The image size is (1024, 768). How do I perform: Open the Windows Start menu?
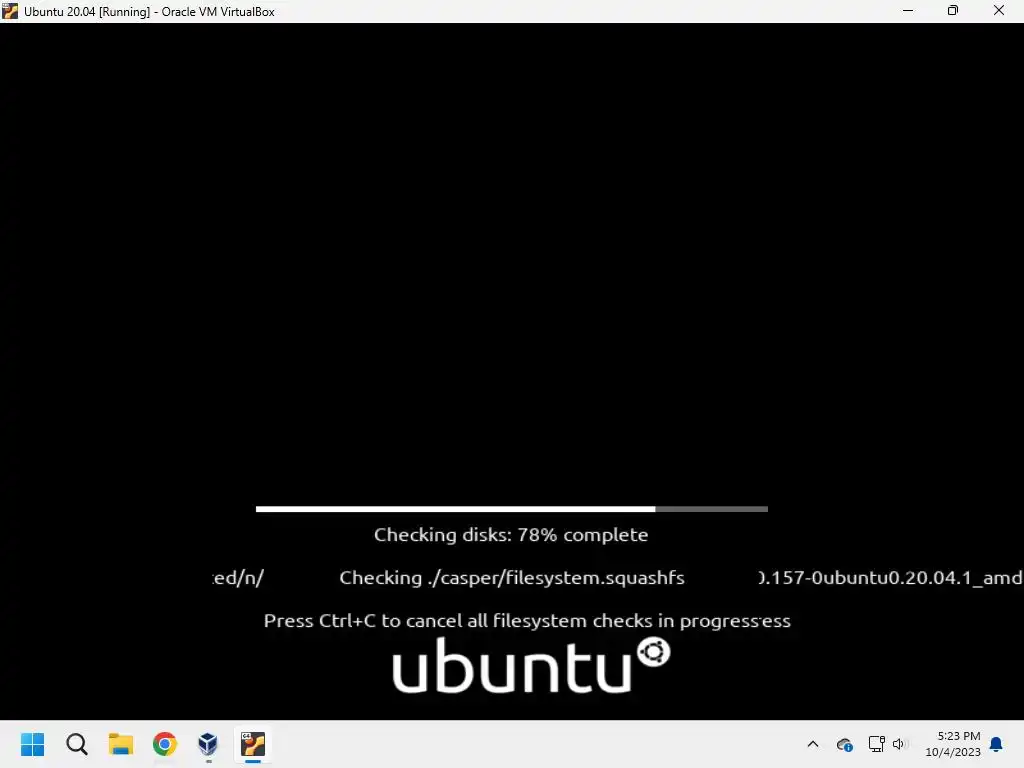click(x=32, y=744)
